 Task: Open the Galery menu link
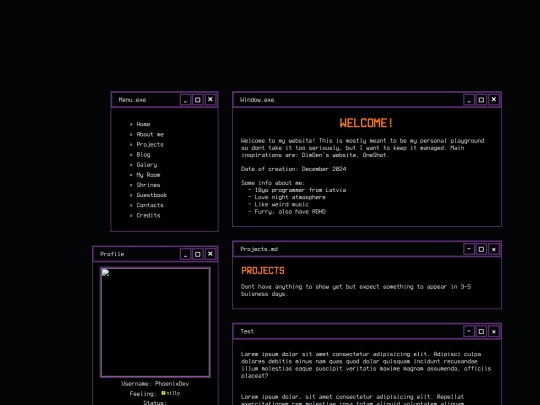coord(147,165)
